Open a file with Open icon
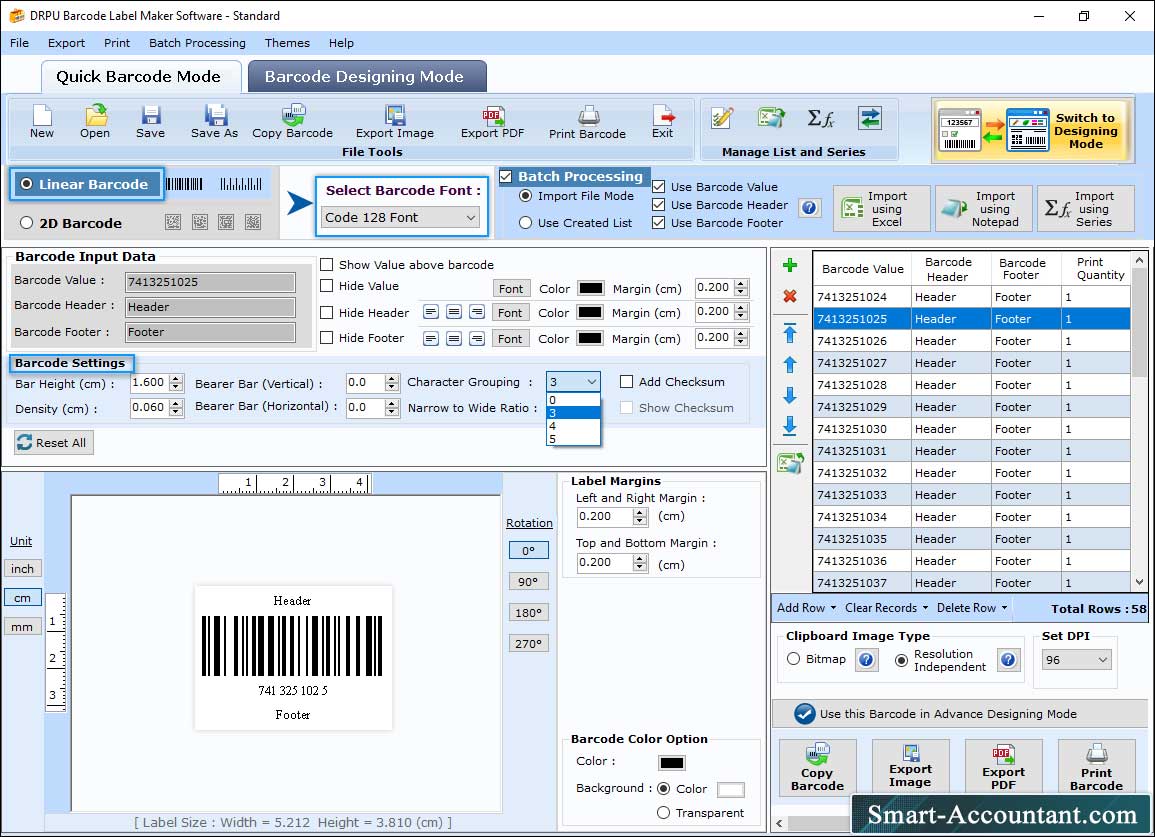This screenshot has width=1155, height=837. point(95,122)
